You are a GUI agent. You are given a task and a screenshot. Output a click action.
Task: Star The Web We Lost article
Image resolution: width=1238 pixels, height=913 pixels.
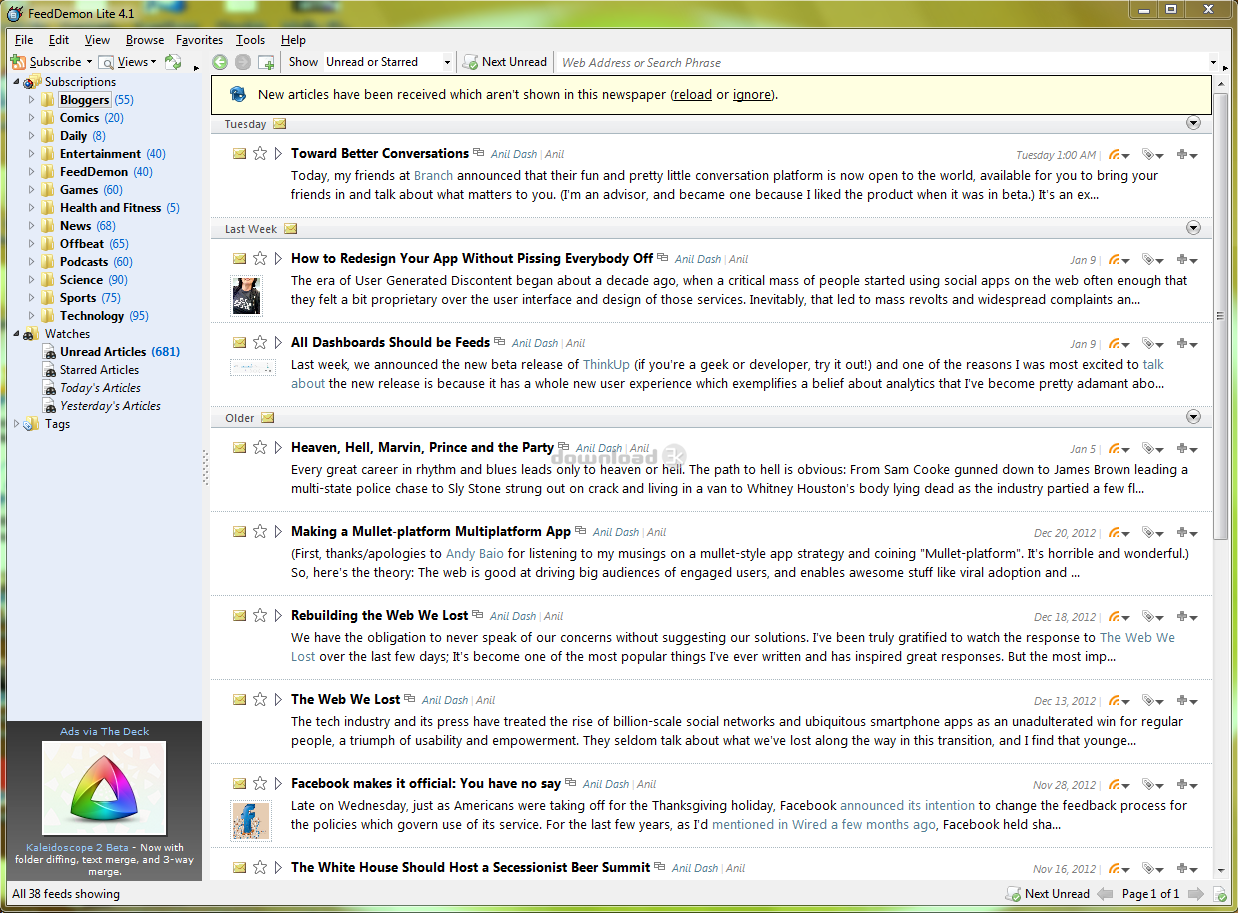click(x=260, y=700)
